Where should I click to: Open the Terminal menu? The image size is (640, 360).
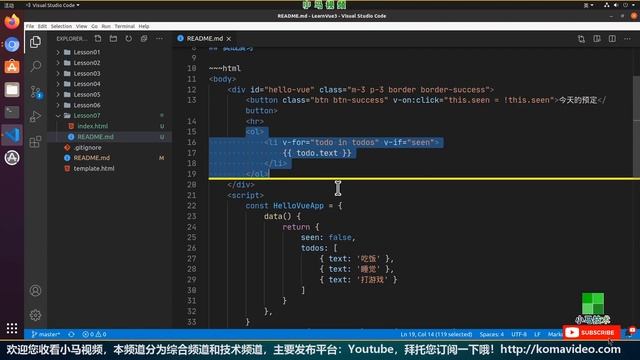click(x=124, y=26)
